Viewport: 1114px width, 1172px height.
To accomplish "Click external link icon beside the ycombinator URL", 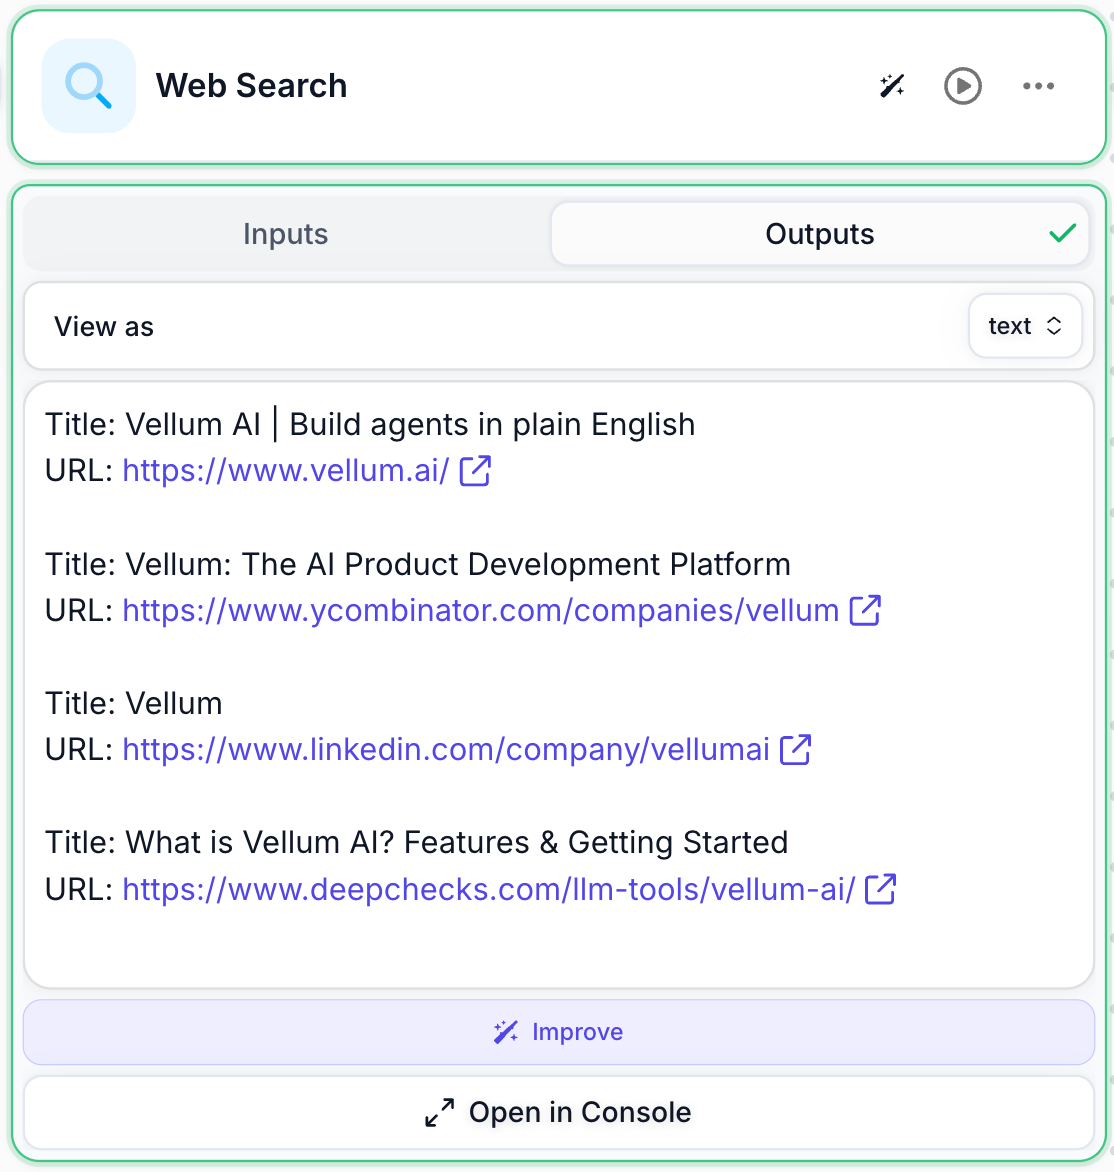I will (x=866, y=610).
